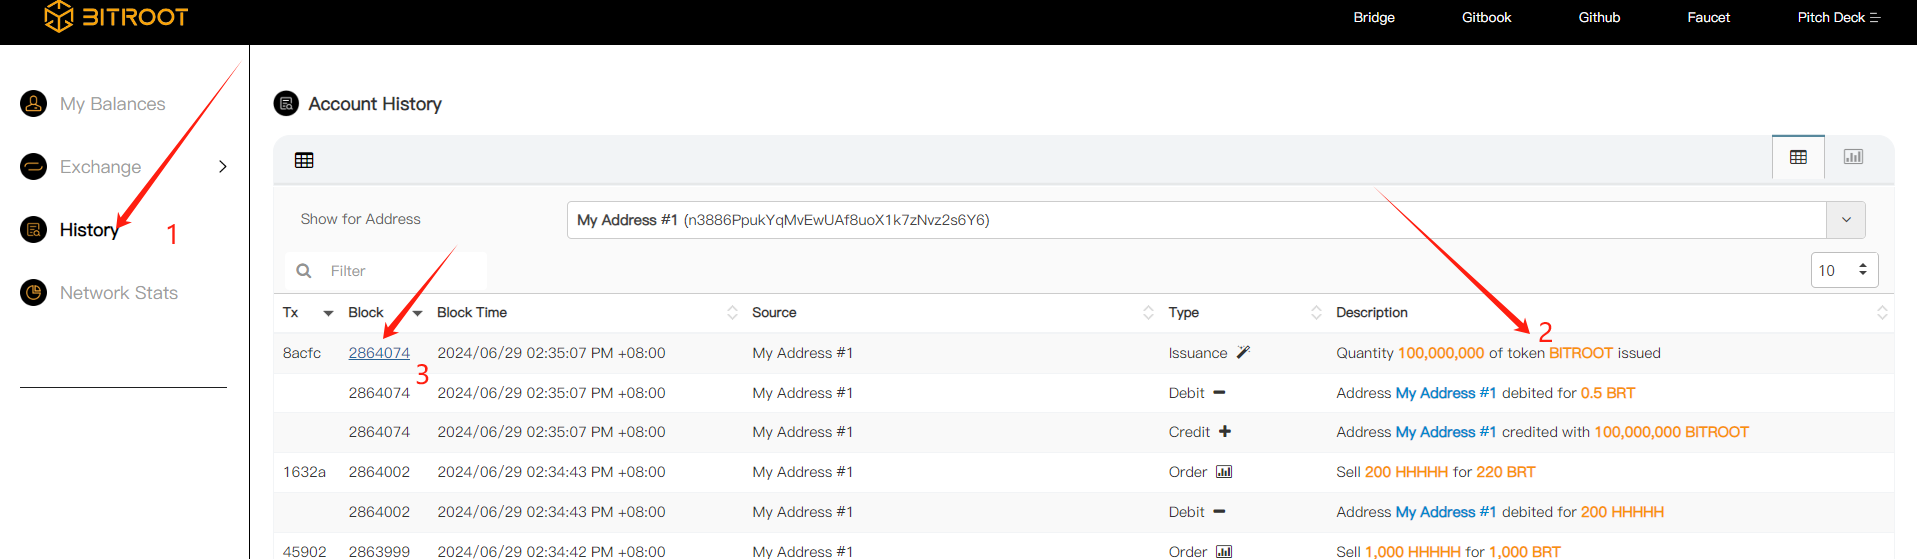Open the Bridge menu item
The image size is (1917, 559).
click(x=1374, y=18)
